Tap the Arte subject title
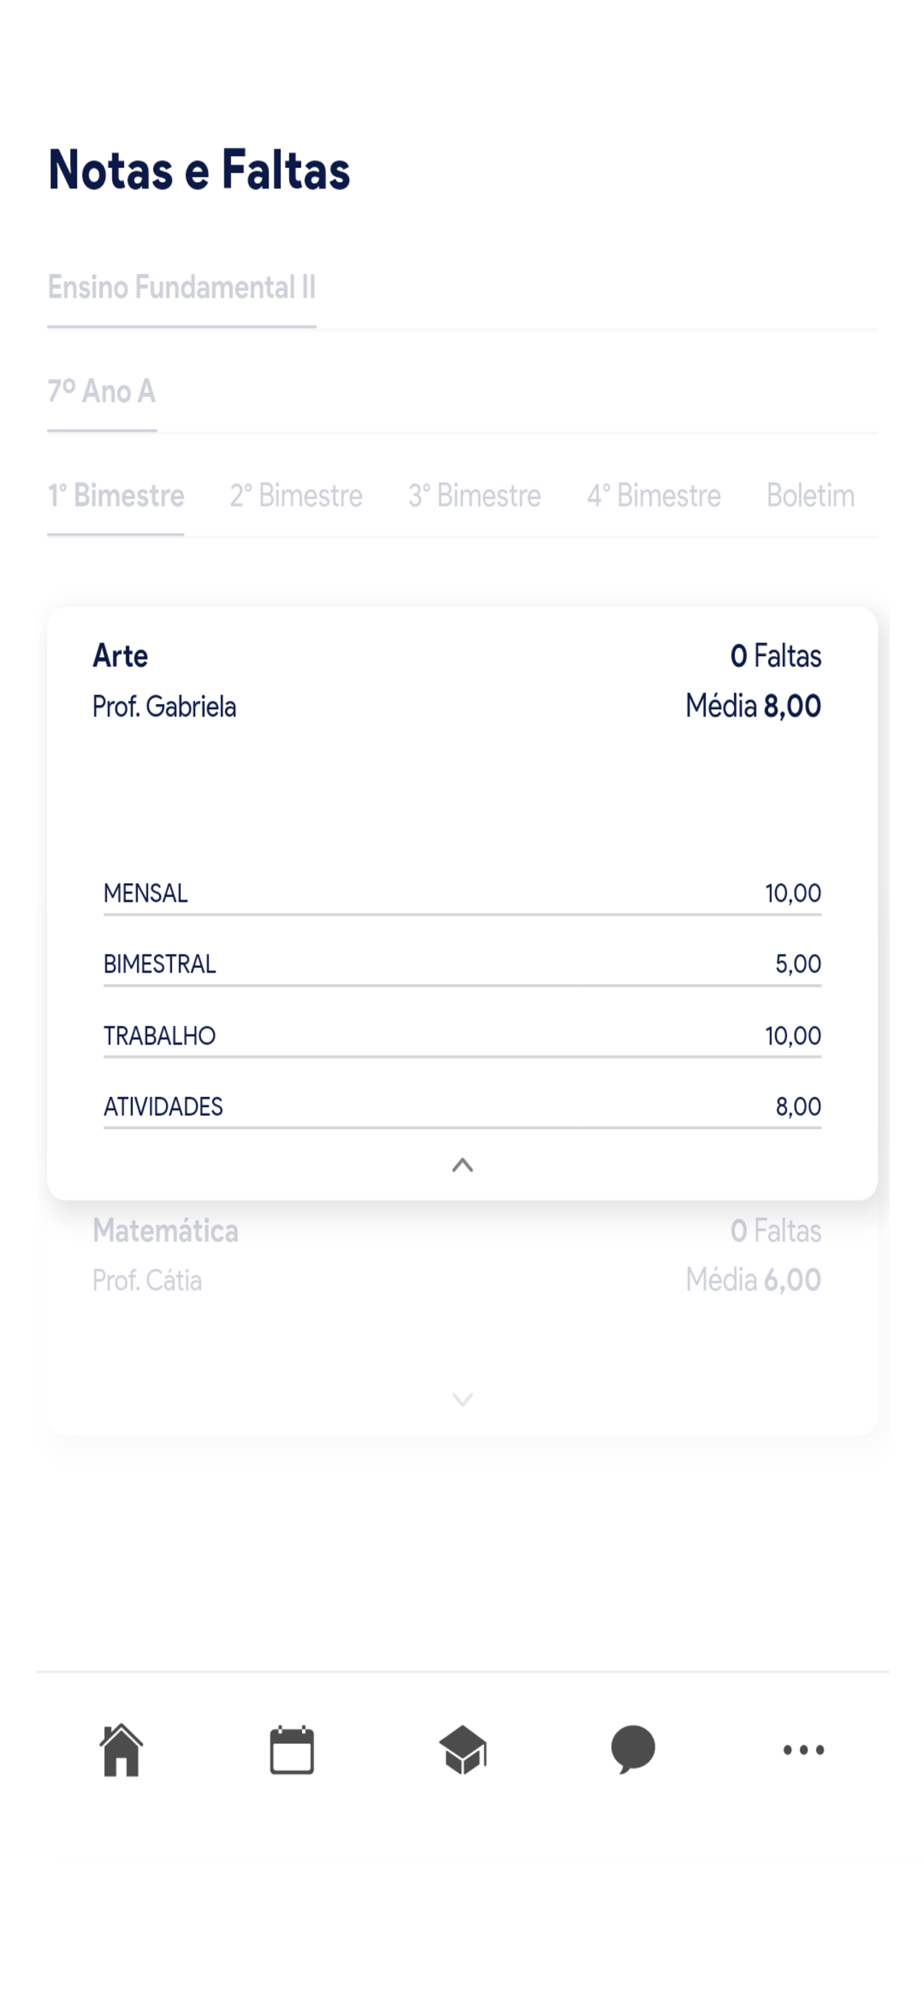The width and height of the screenshot is (924, 2000). [120, 656]
